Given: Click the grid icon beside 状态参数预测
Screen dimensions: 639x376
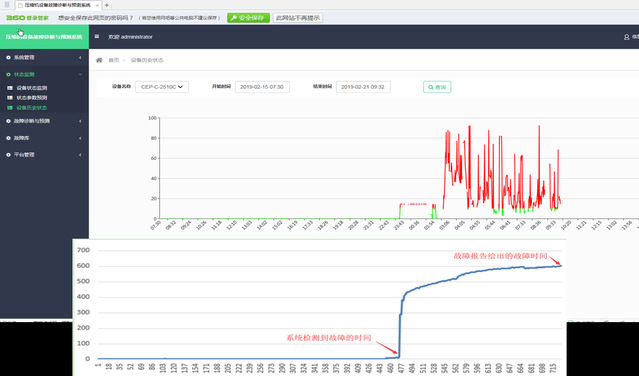Looking at the screenshot, I should [x=10, y=98].
